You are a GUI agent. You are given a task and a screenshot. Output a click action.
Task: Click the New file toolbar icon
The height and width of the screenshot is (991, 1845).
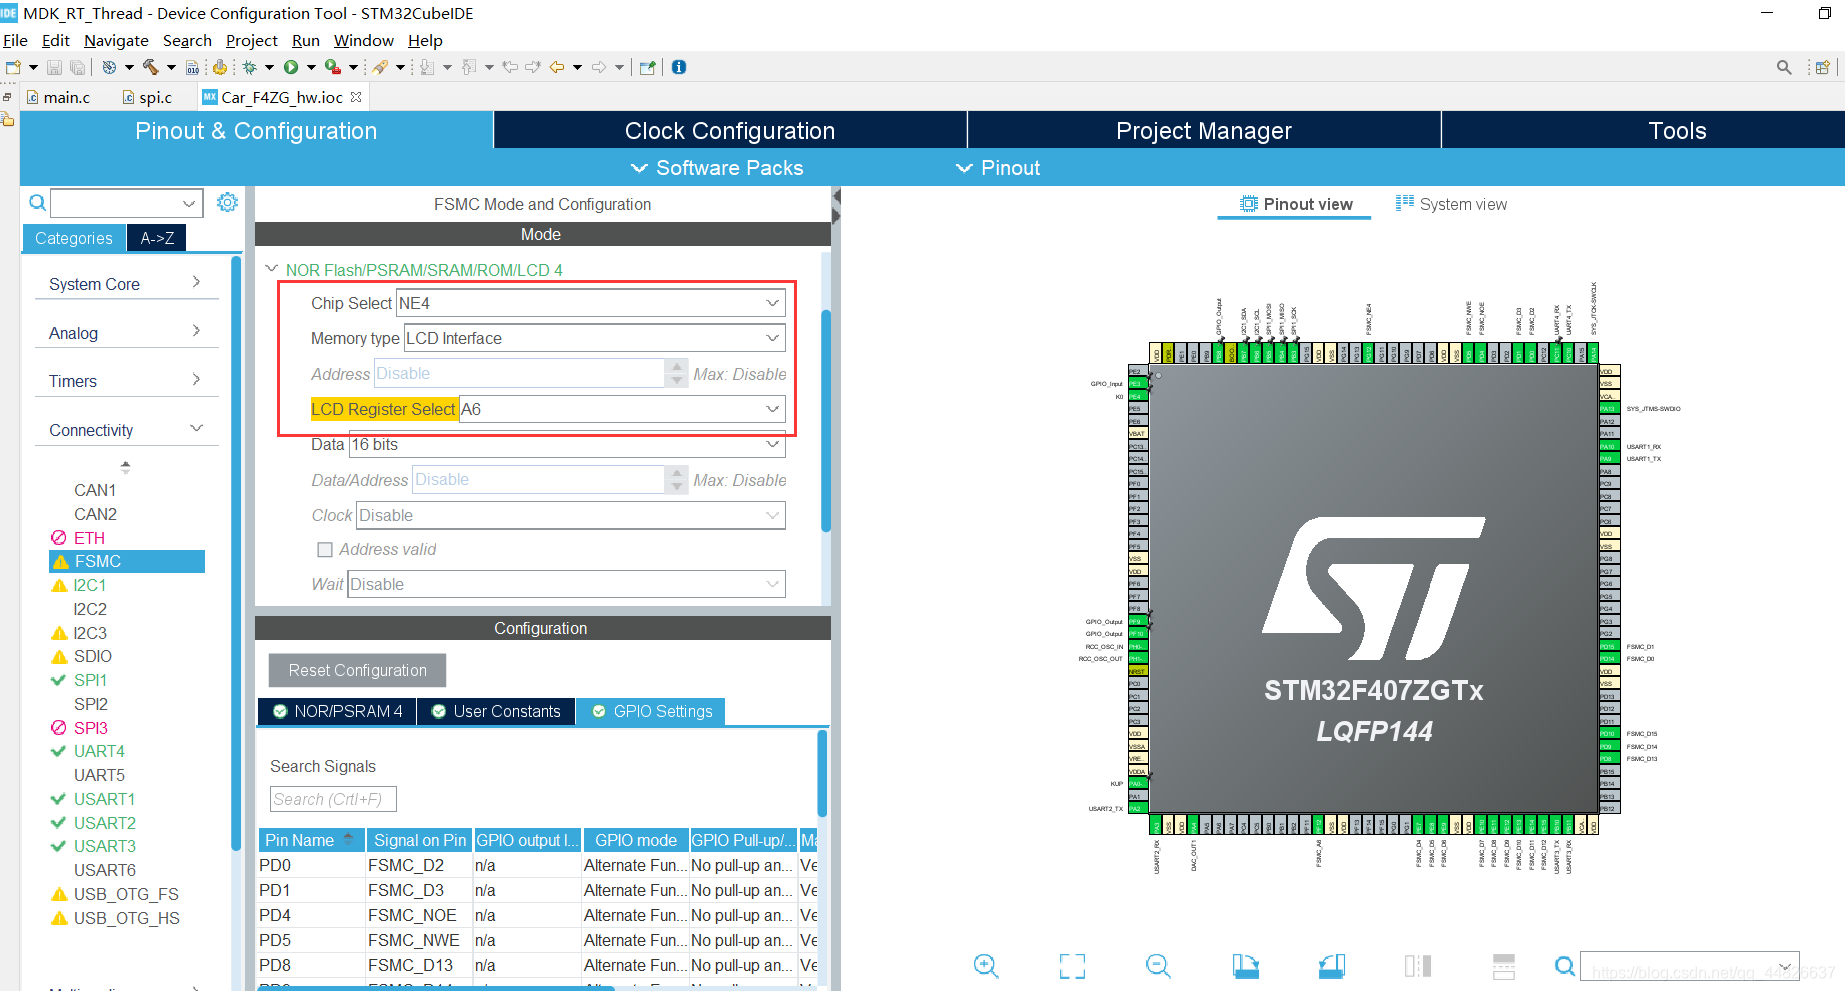[13, 67]
